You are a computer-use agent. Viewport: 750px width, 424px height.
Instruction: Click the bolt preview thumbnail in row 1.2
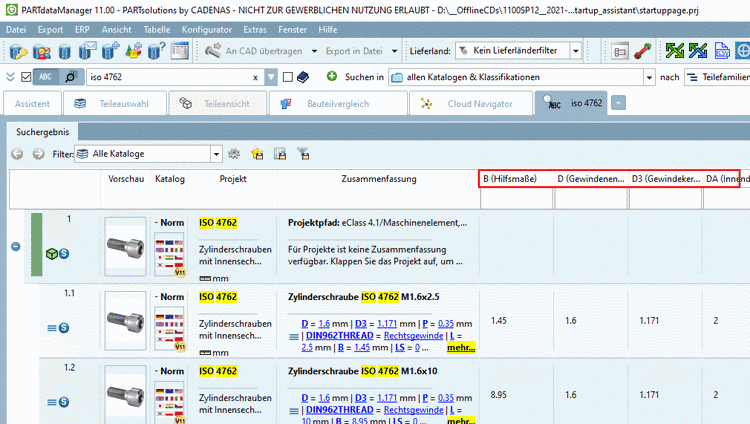(x=126, y=395)
